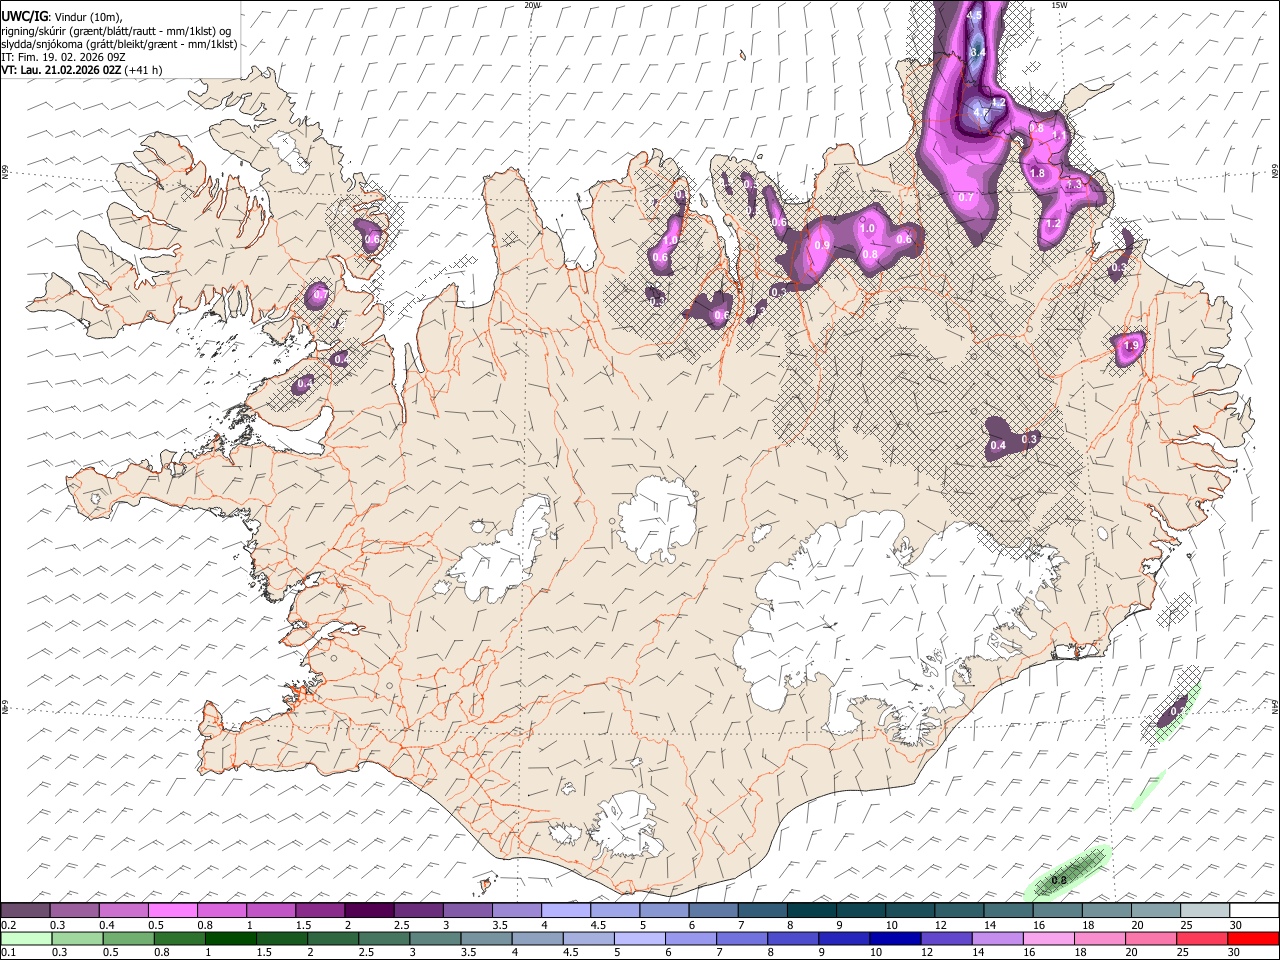Click the snow legend swatch between 4.5 and 5

613,911
